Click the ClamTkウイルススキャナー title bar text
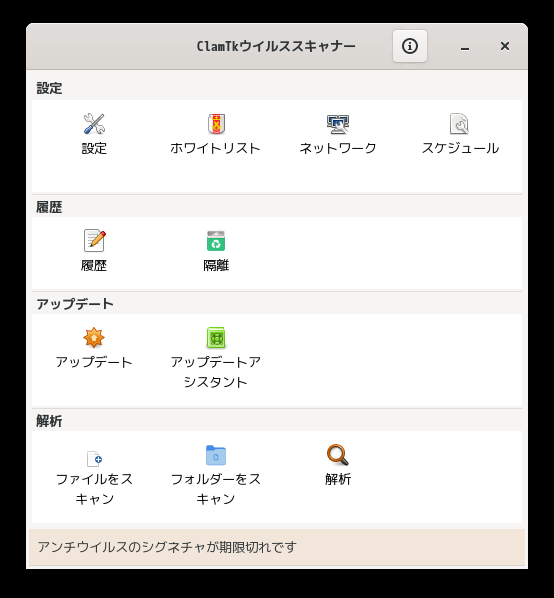The height and width of the screenshot is (598, 554). (x=276, y=46)
